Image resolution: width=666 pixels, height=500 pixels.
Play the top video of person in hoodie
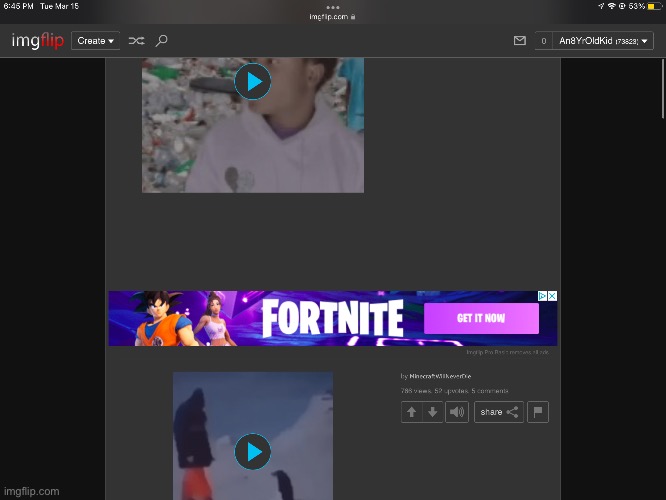point(253,81)
